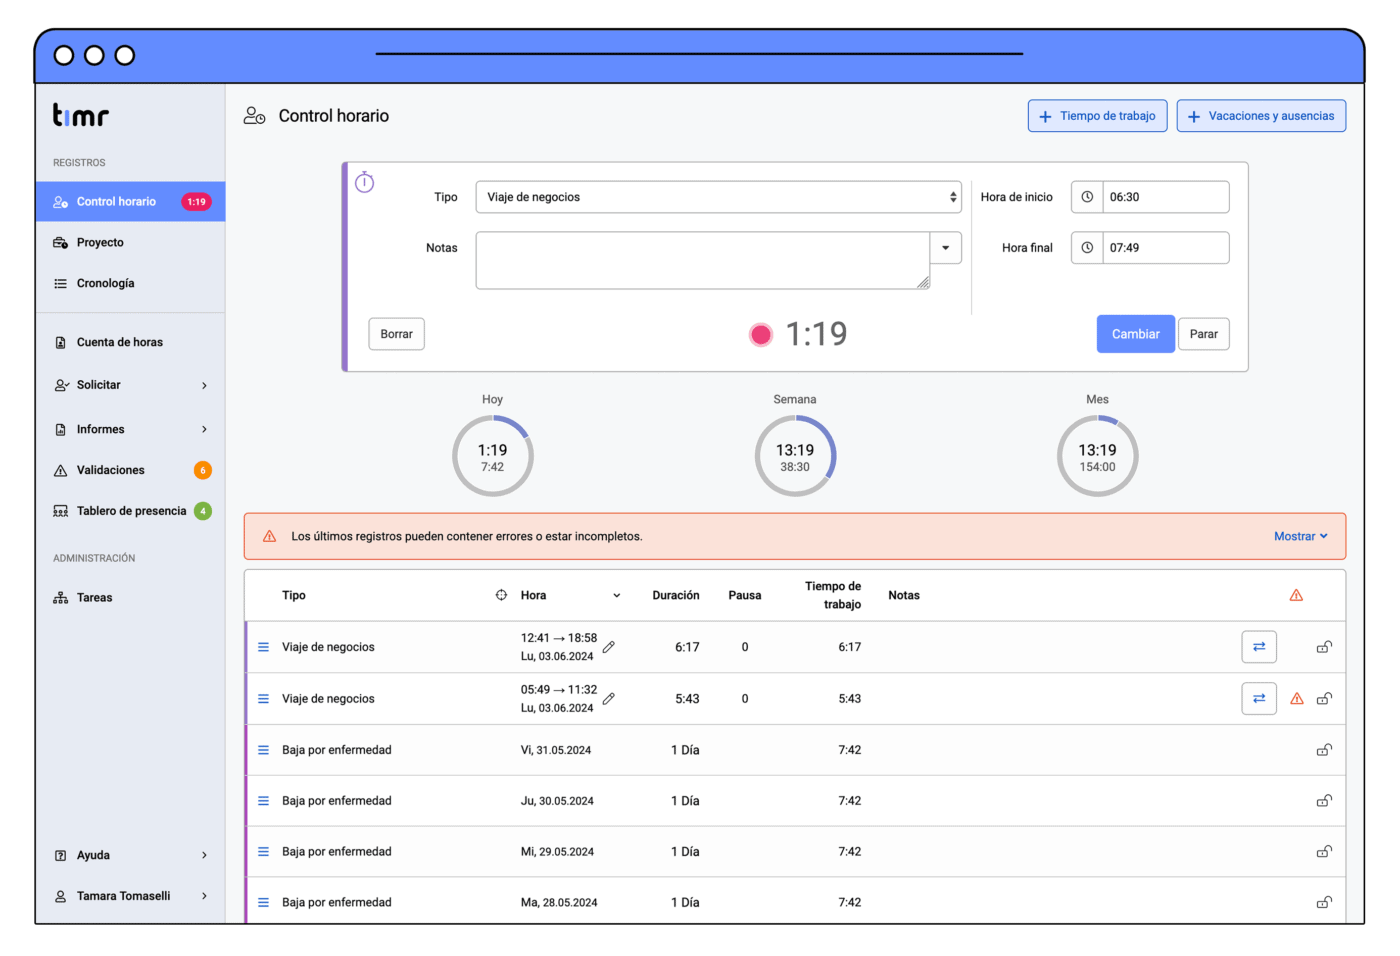Click the green 4 badge on Tablero de presencia

tap(203, 512)
